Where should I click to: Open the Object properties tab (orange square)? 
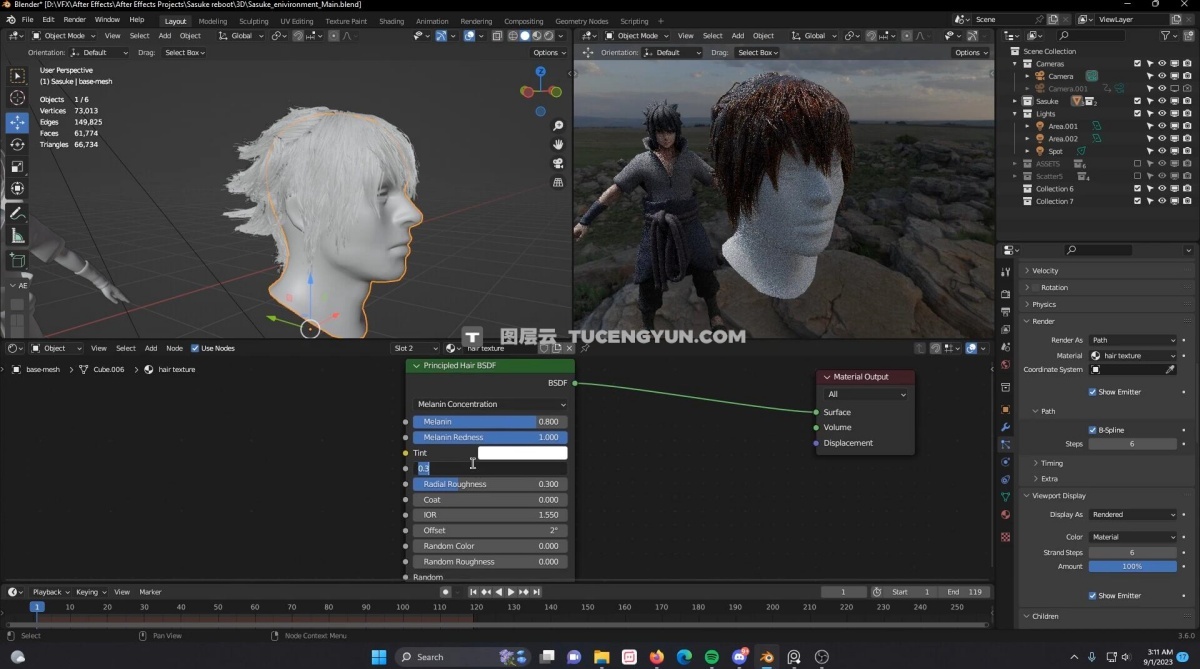click(x=1005, y=409)
